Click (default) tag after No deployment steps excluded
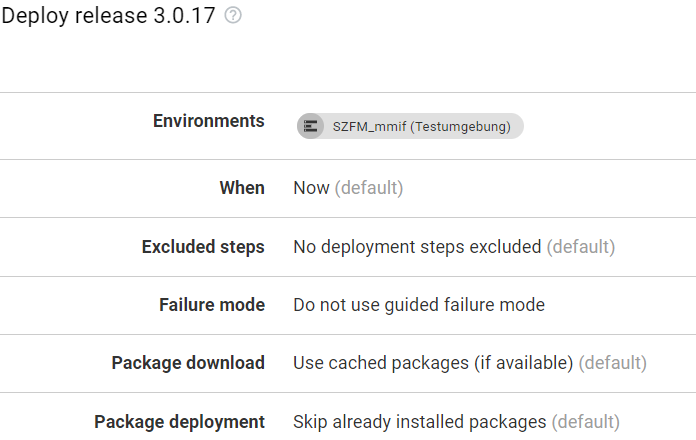696x440 pixels. coord(581,247)
